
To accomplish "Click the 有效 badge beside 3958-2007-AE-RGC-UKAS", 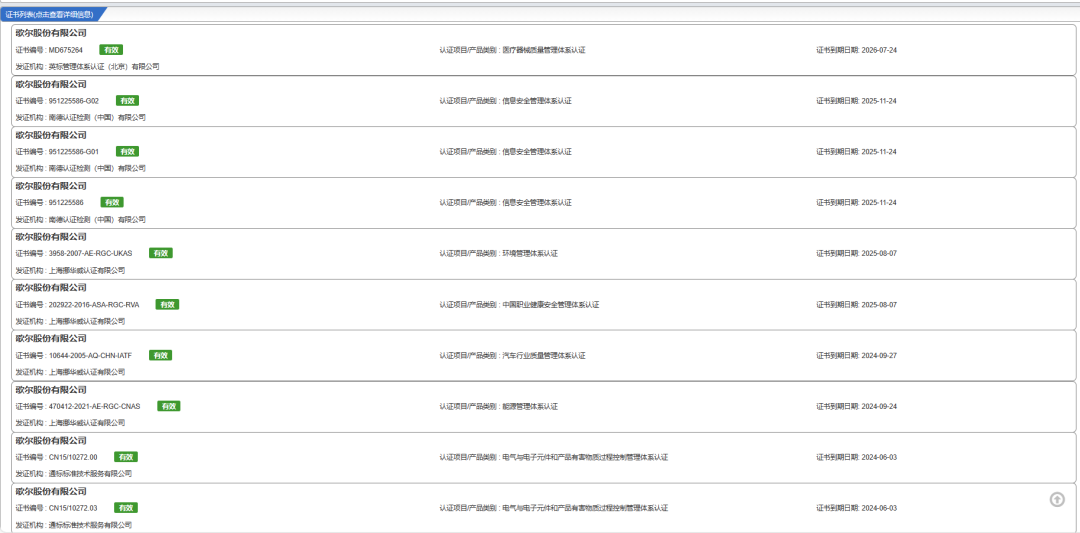I will pos(160,253).
